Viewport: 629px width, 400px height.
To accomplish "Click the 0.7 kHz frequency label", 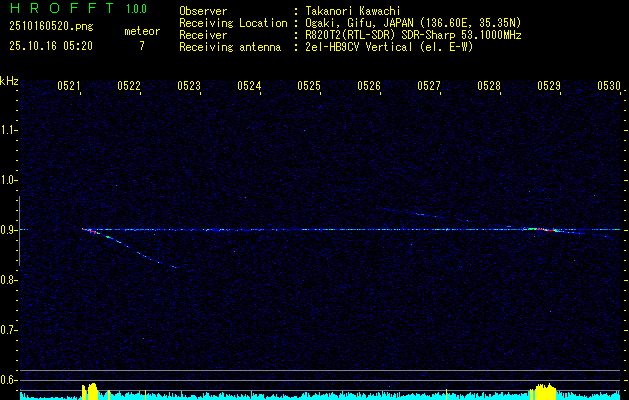I will [9, 330].
